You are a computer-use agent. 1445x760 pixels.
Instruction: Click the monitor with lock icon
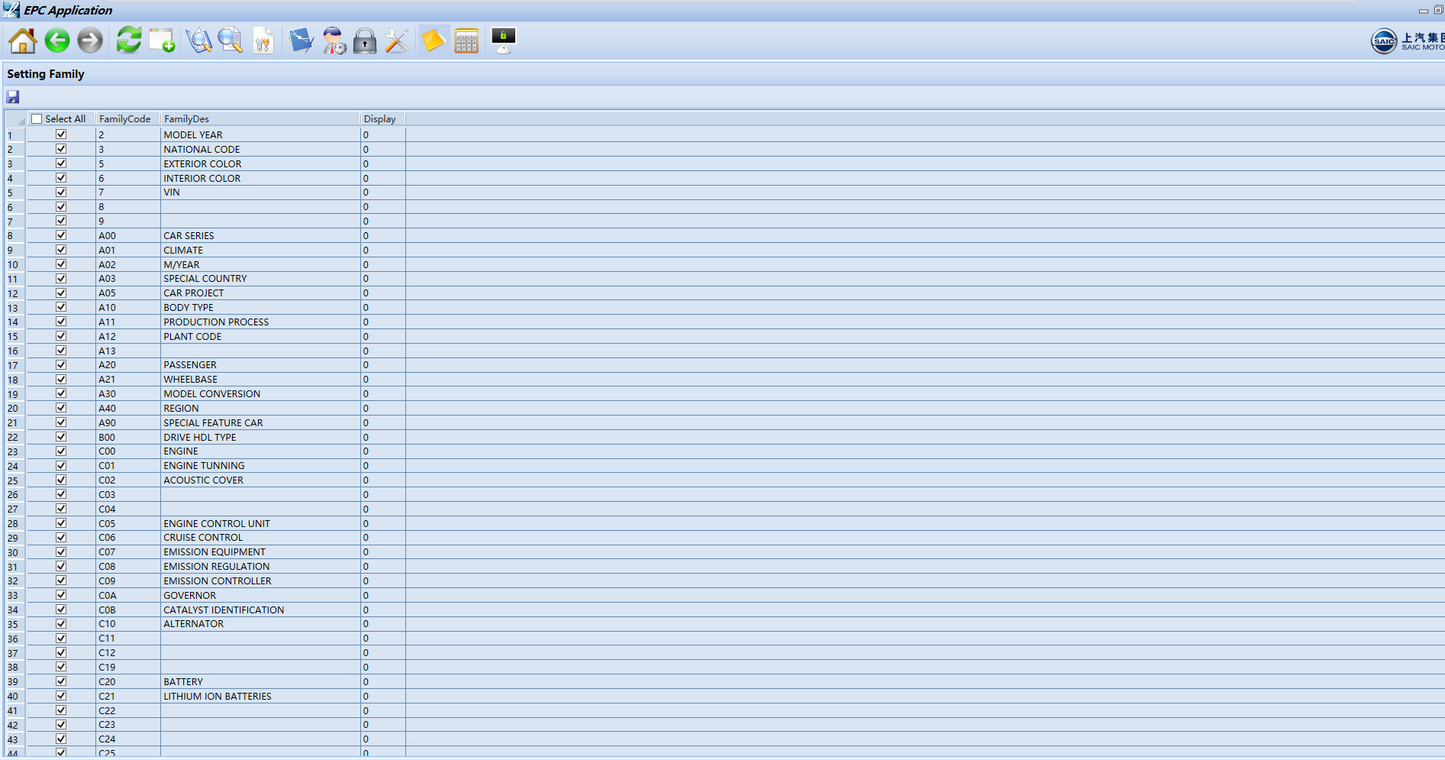pyautogui.click(x=503, y=41)
